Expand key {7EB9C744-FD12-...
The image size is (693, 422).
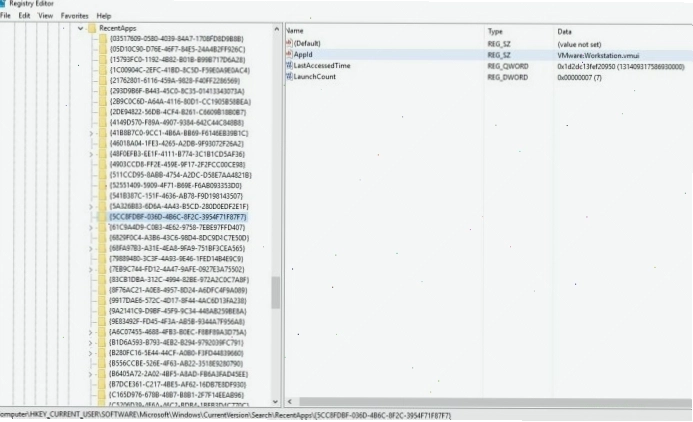pos(91,270)
